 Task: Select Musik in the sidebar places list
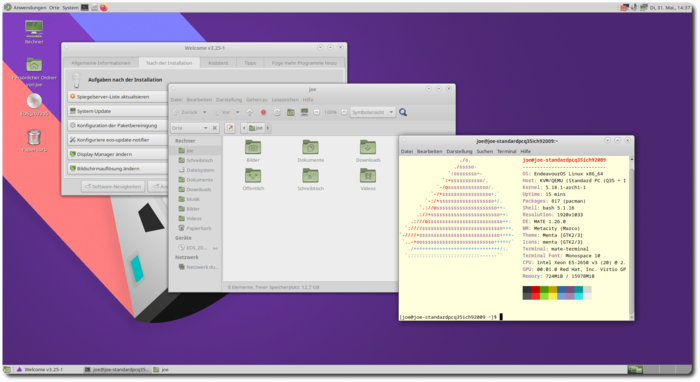[192, 199]
